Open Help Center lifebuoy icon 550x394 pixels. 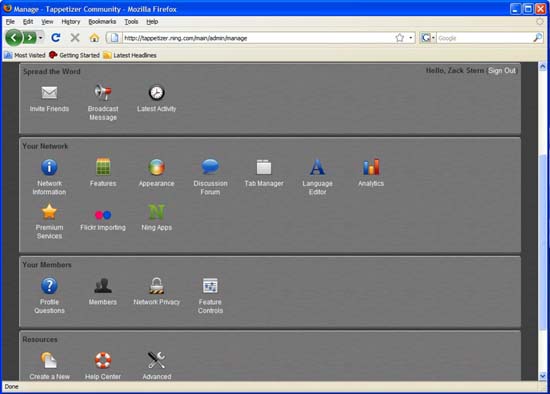click(x=103, y=360)
